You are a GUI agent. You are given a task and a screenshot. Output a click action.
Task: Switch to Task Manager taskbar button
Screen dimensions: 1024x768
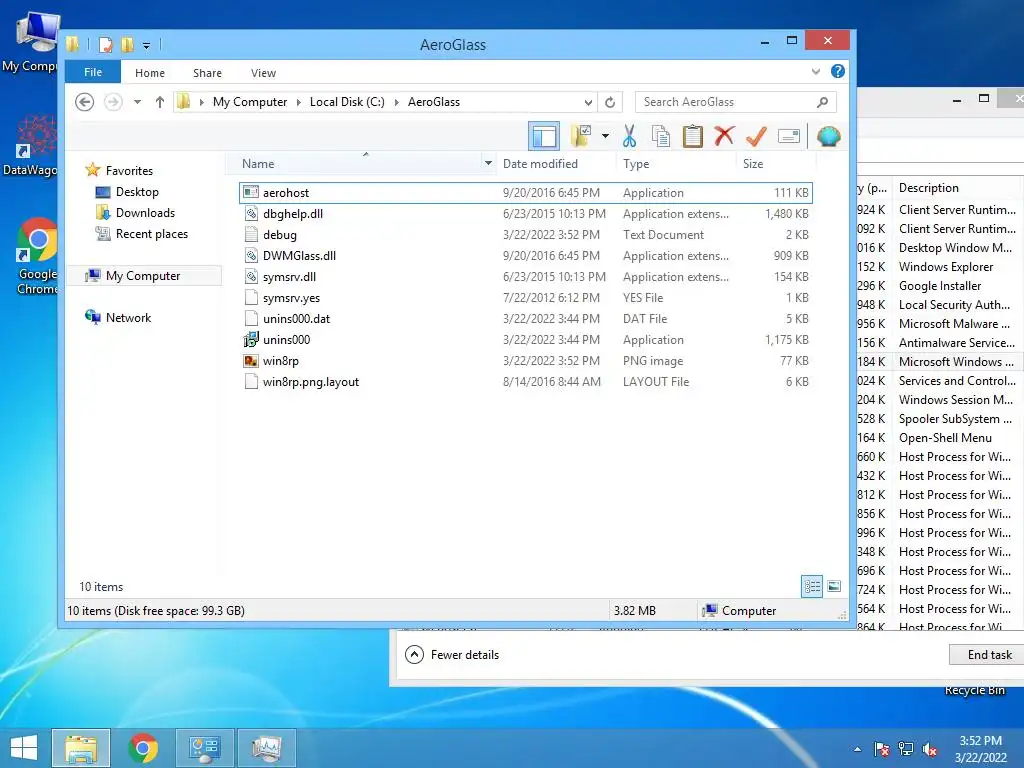tap(266, 748)
